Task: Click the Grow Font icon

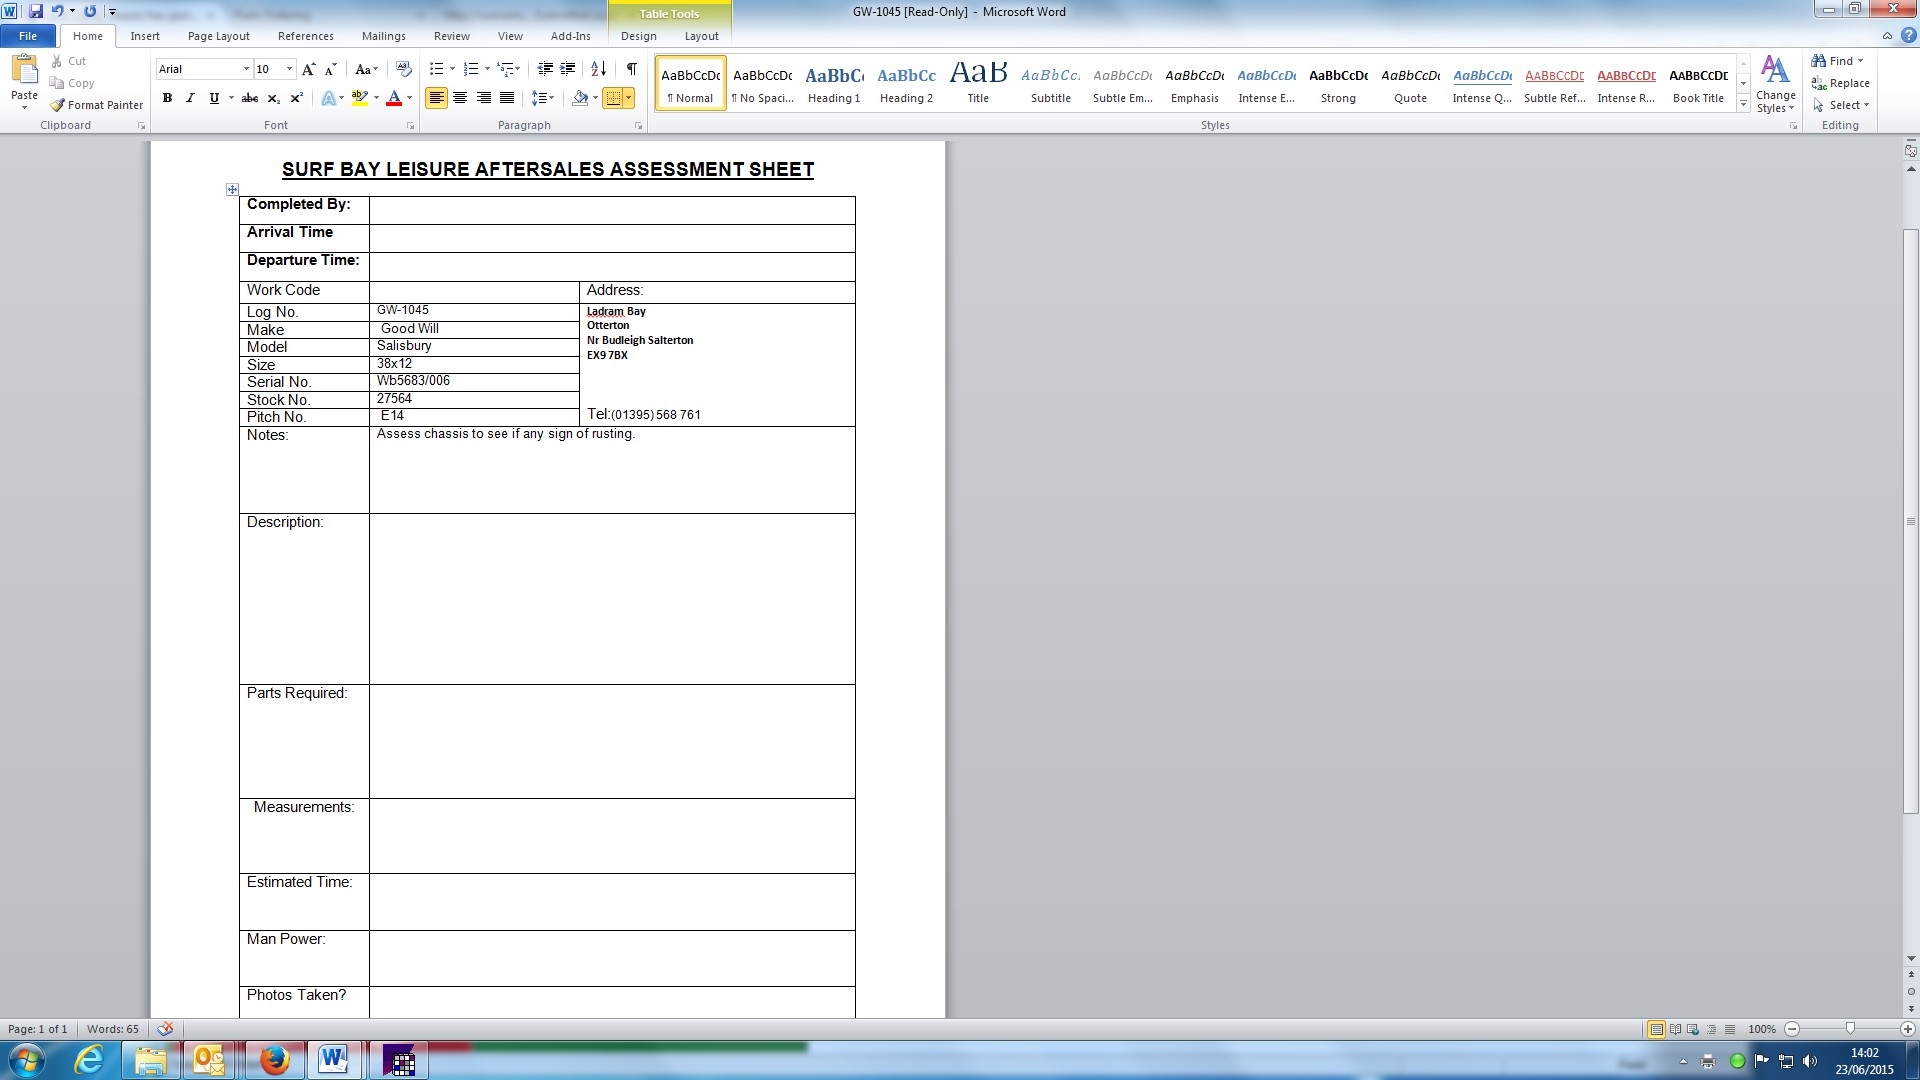Action: point(308,69)
